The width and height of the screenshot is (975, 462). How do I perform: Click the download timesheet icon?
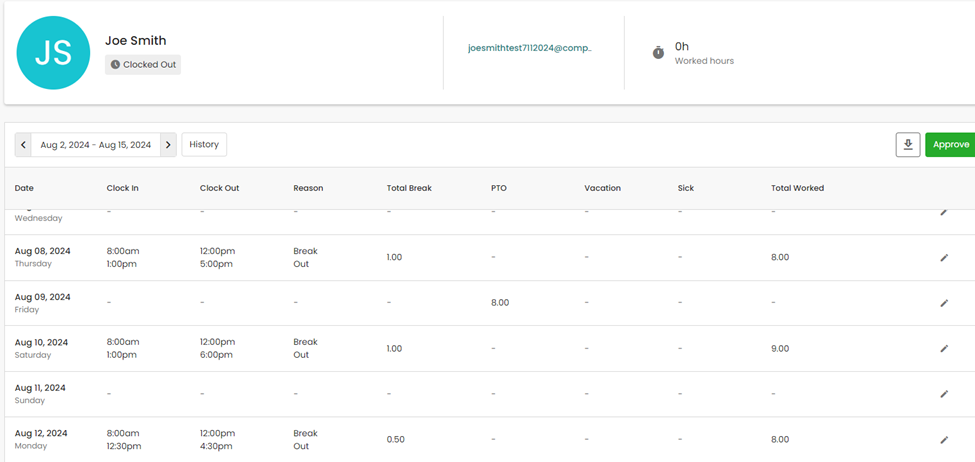pos(908,145)
